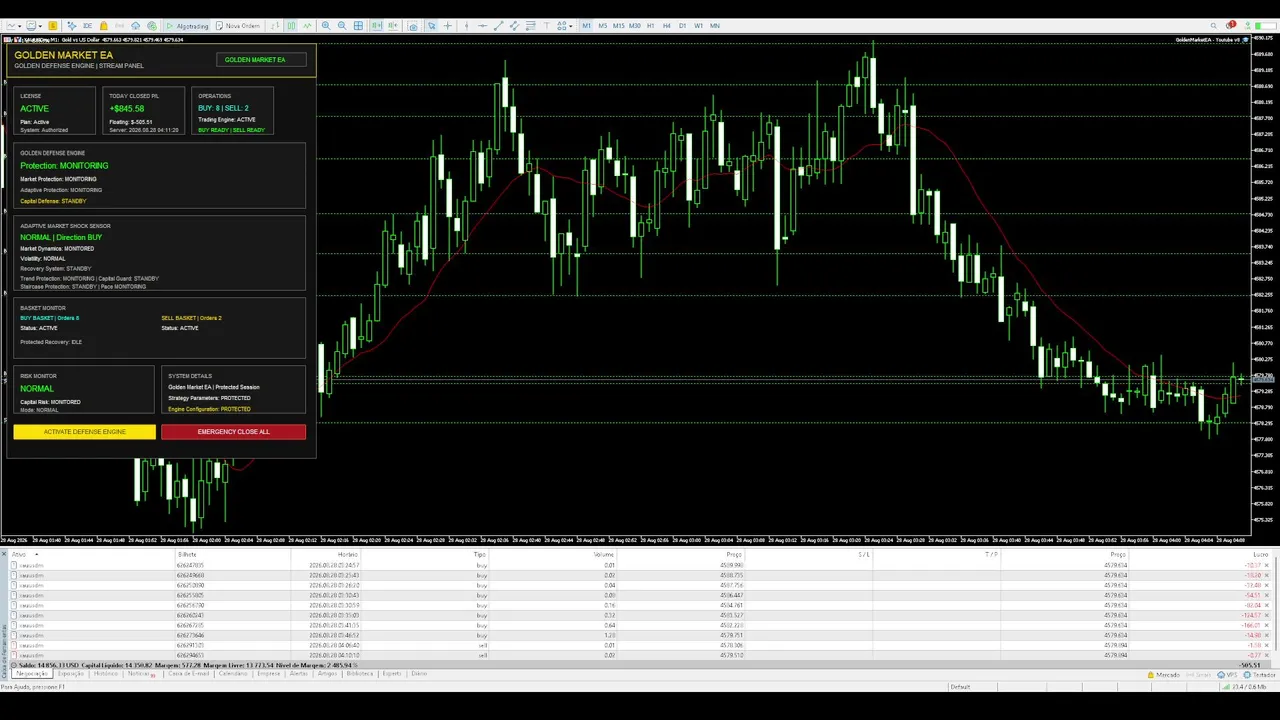Click the yellow S icon in toolbar
The height and width of the screenshot is (720, 1280).
53,25
